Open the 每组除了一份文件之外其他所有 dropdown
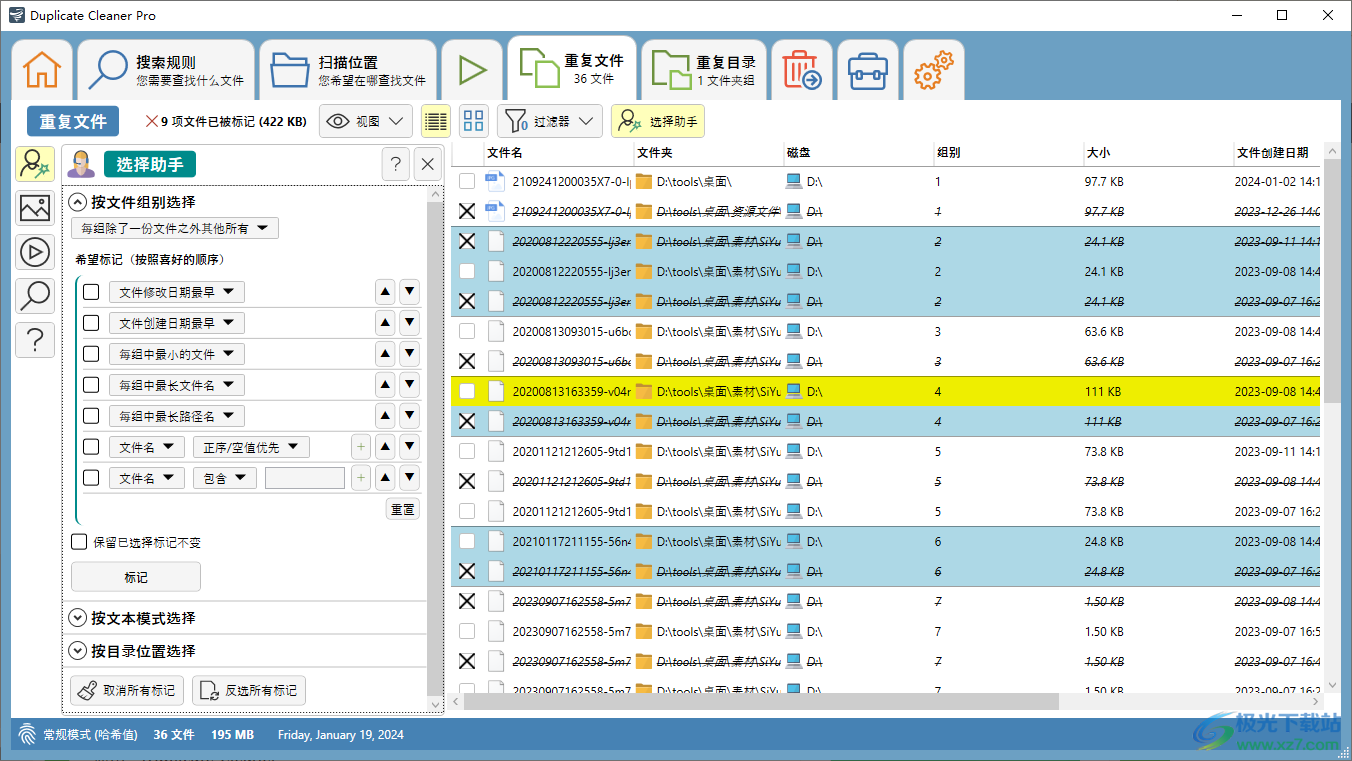The image size is (1352, 761). pos(175,228)
